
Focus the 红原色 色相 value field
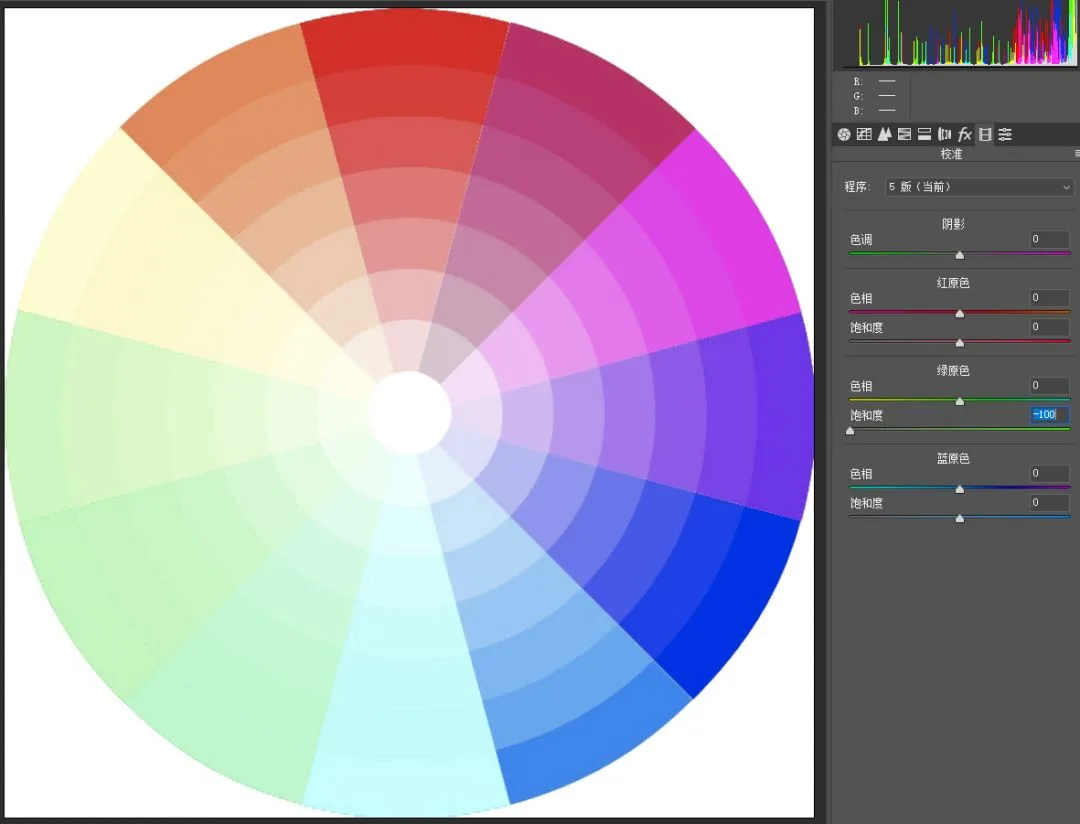[1049, 298]
